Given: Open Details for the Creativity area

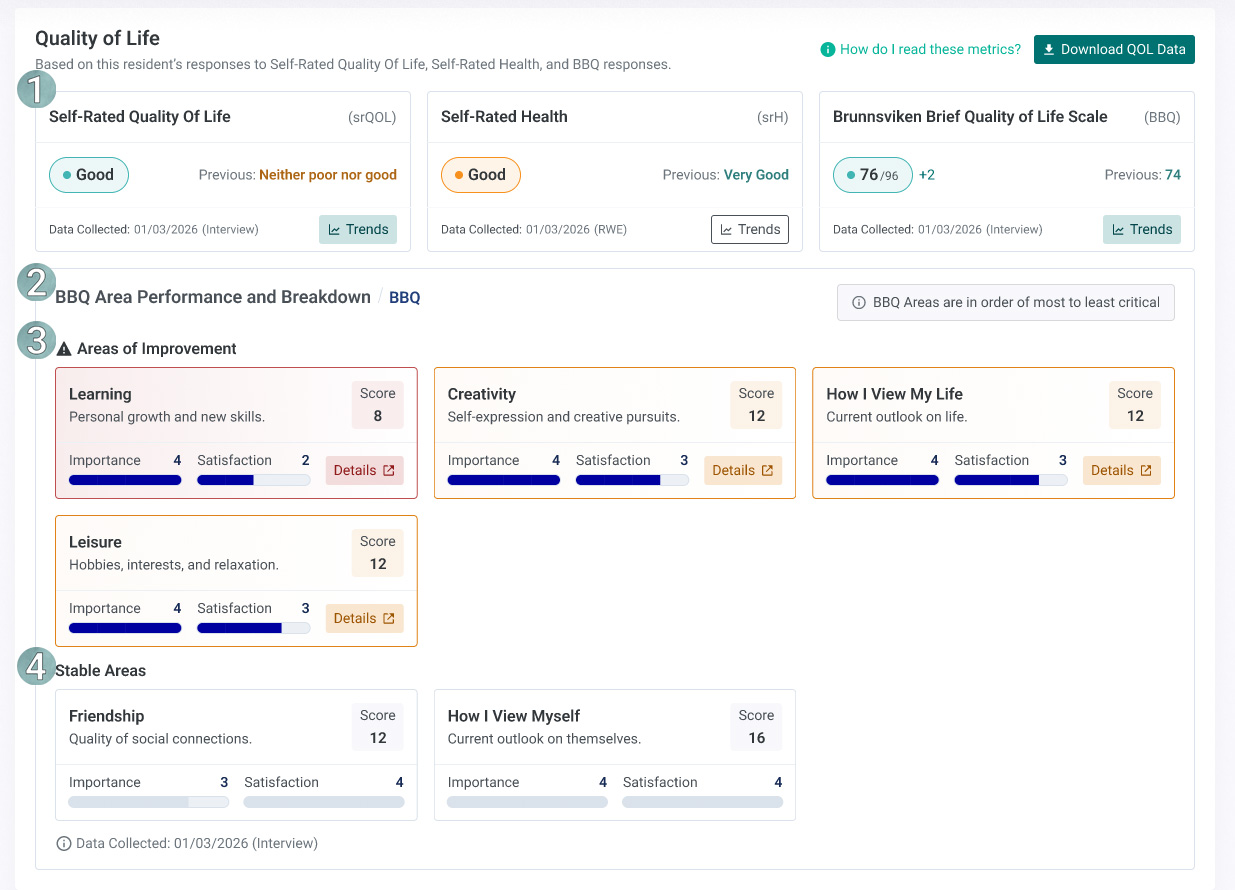Looking at the screenshot, I should (743, 470).
